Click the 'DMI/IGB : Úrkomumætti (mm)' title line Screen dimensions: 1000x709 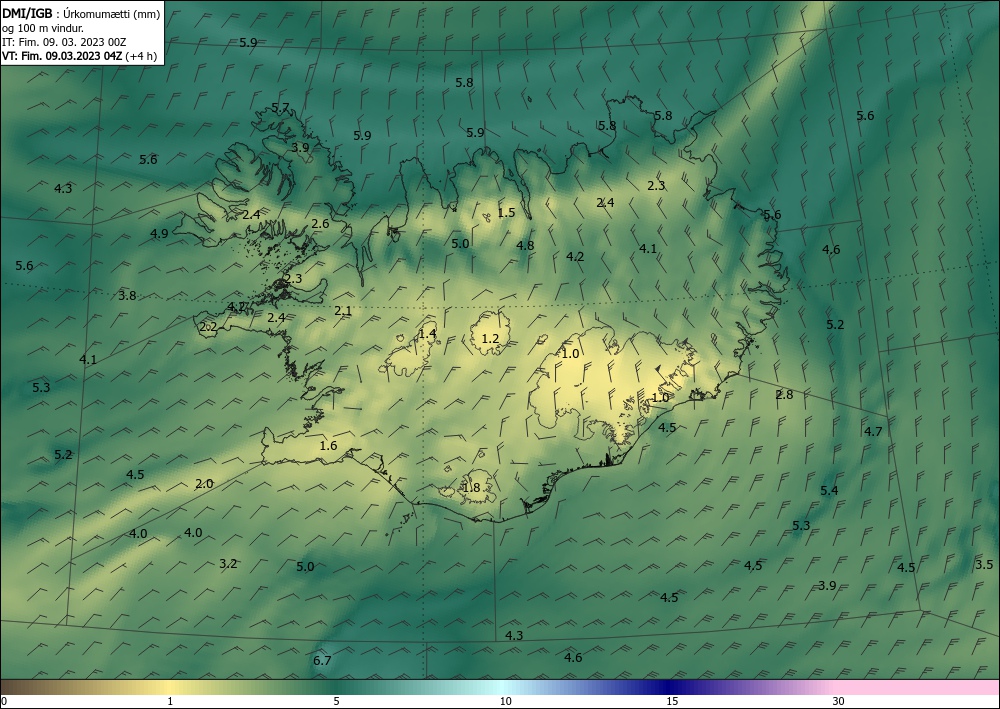point(81,14)
